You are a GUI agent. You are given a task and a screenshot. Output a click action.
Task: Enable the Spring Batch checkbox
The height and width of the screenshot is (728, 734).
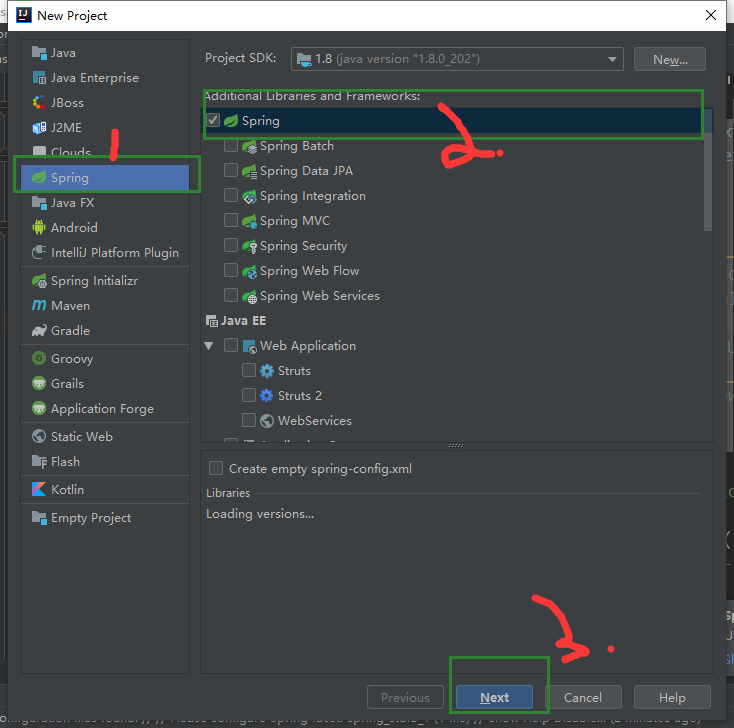coord(231,146)
